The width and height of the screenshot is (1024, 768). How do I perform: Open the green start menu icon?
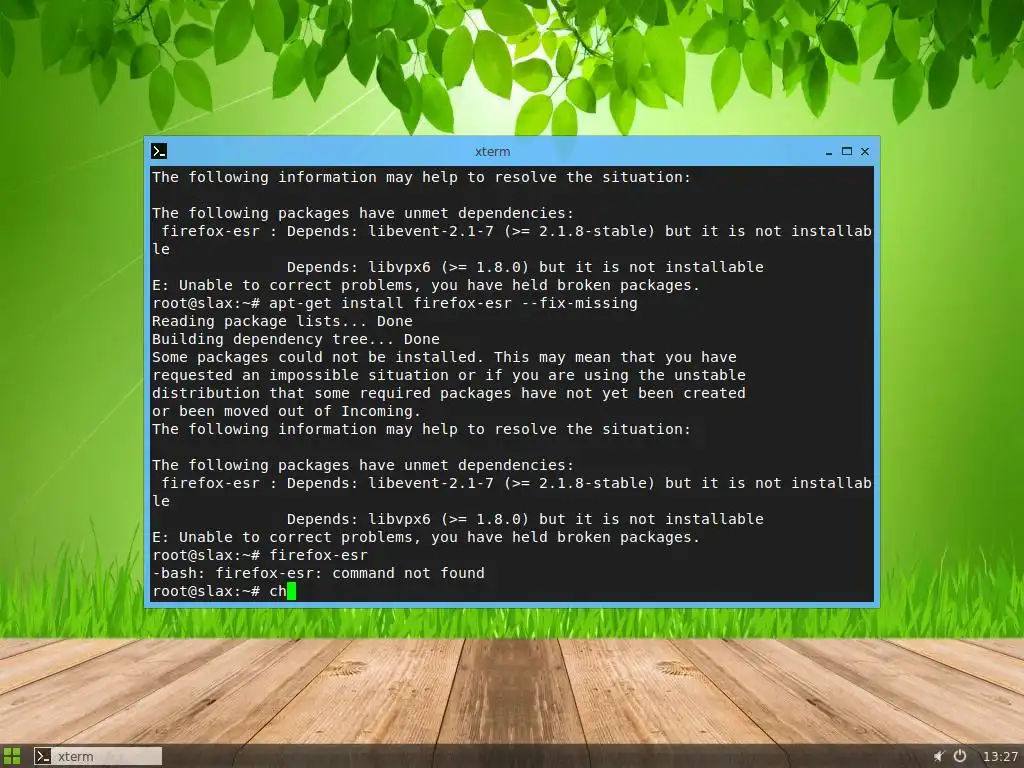point(12,756)
